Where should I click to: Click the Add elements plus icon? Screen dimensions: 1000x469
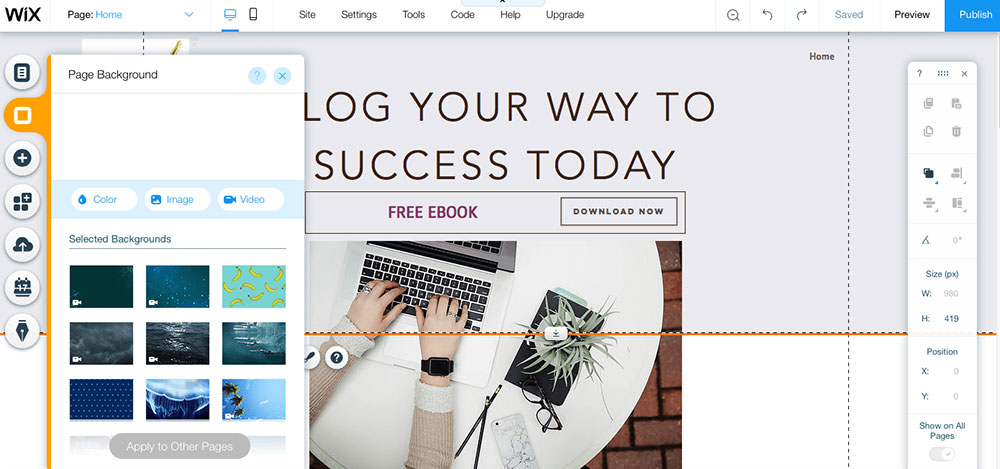tap(22, 158)
